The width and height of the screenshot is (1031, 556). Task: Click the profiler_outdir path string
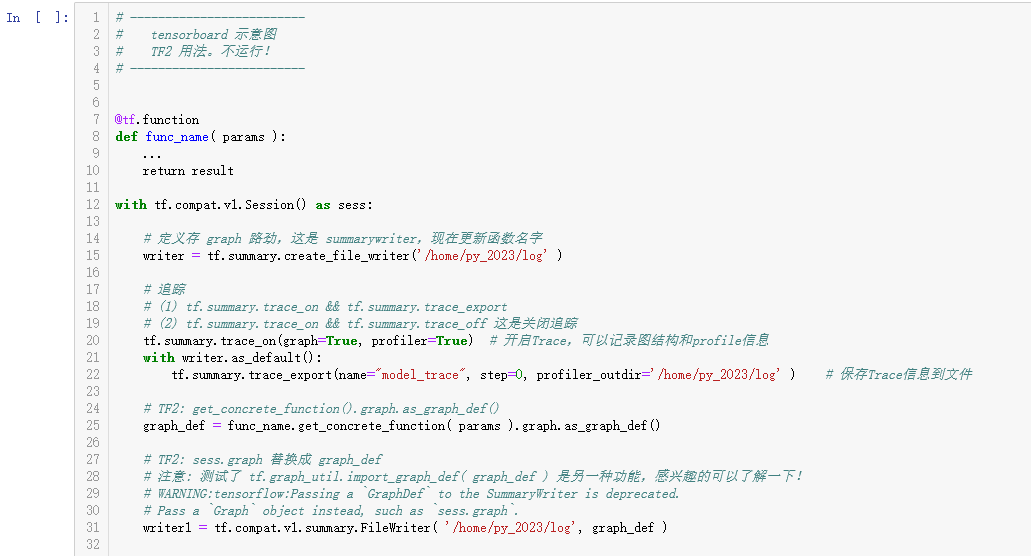[x=716, y=375]
